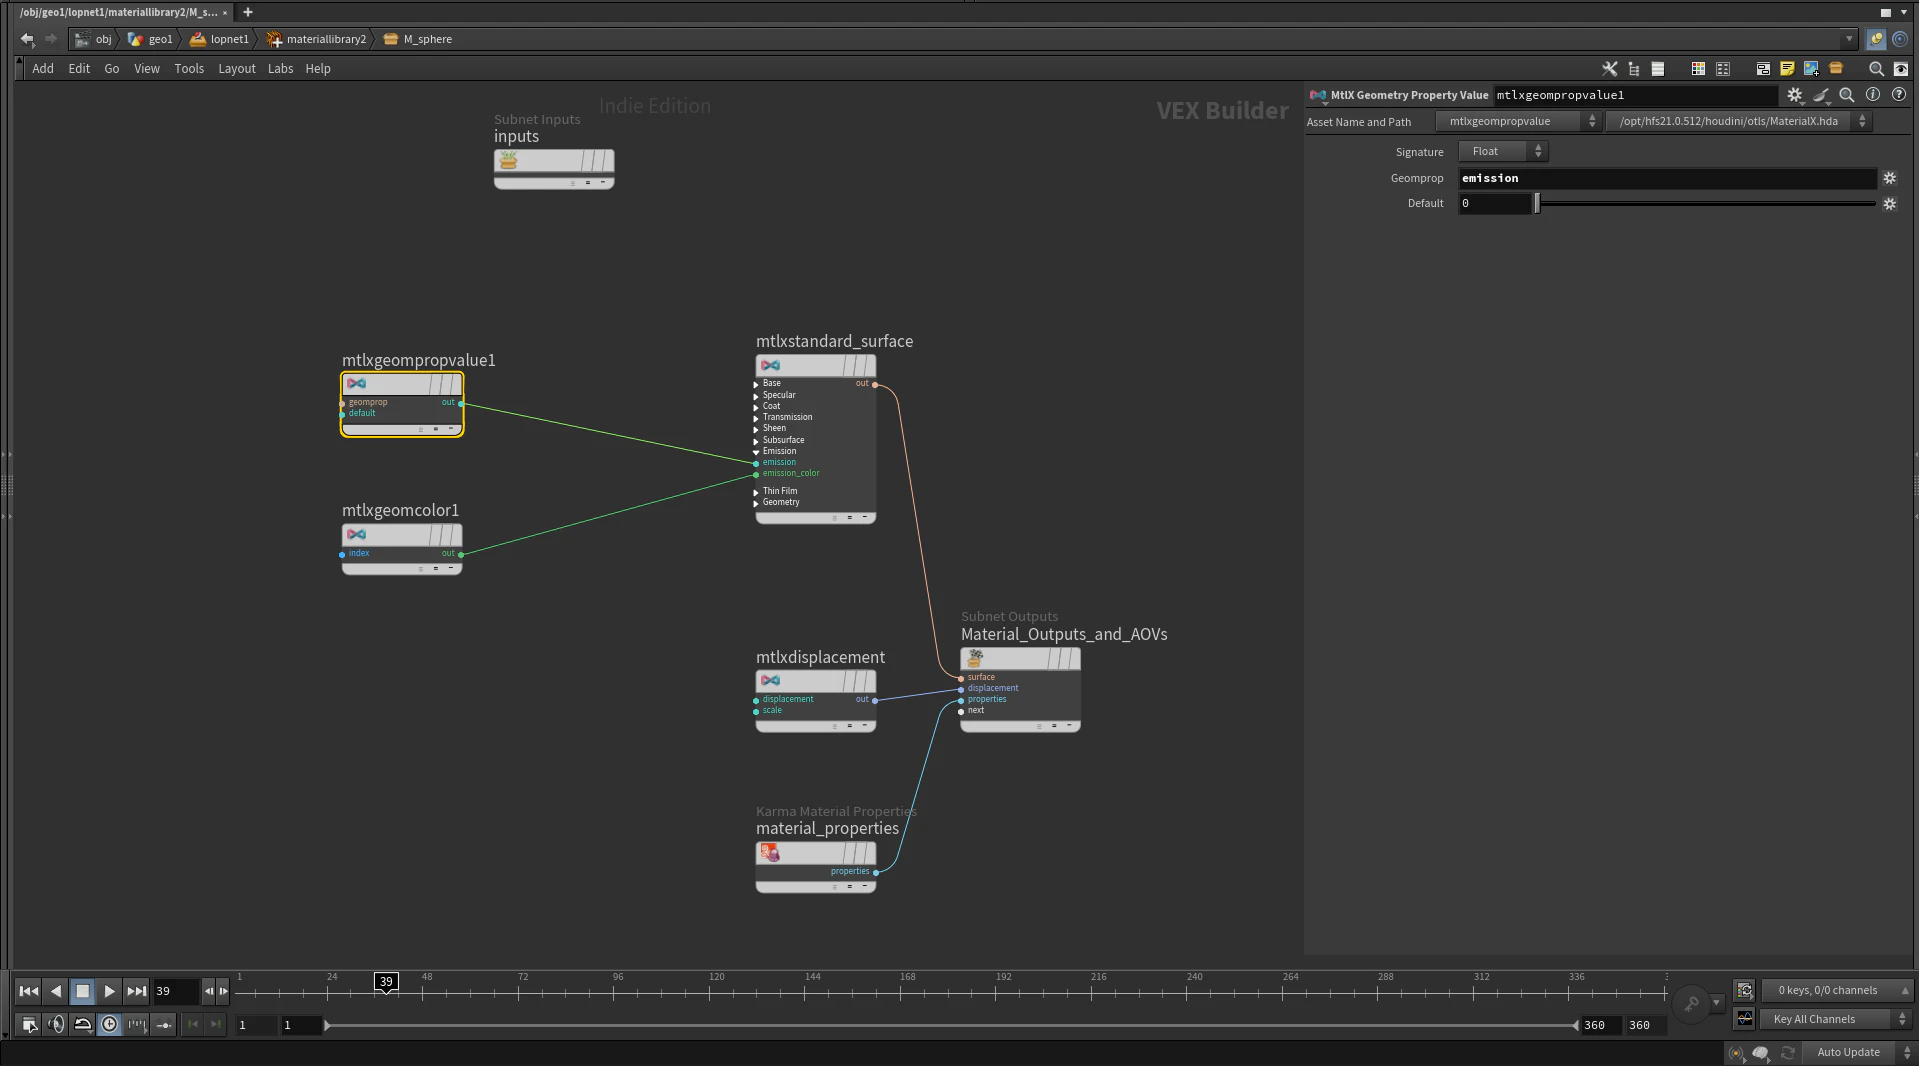The height and width of the screenshot is (1066, 1919).
Task: Open the animation key icon button
Action: coord(1692,1003)
